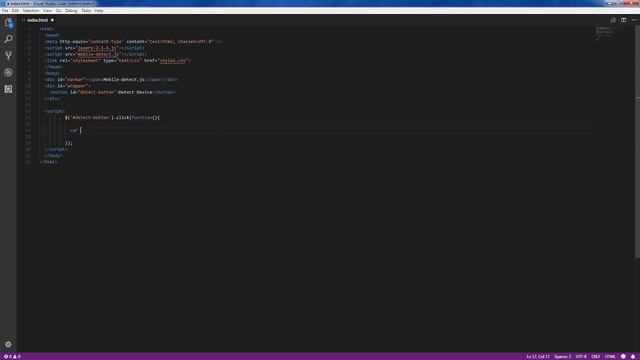Image resolution: width=640 pixels, height=360 pixels.
Task: Open the Tasks menu
Action: point(86,11)
